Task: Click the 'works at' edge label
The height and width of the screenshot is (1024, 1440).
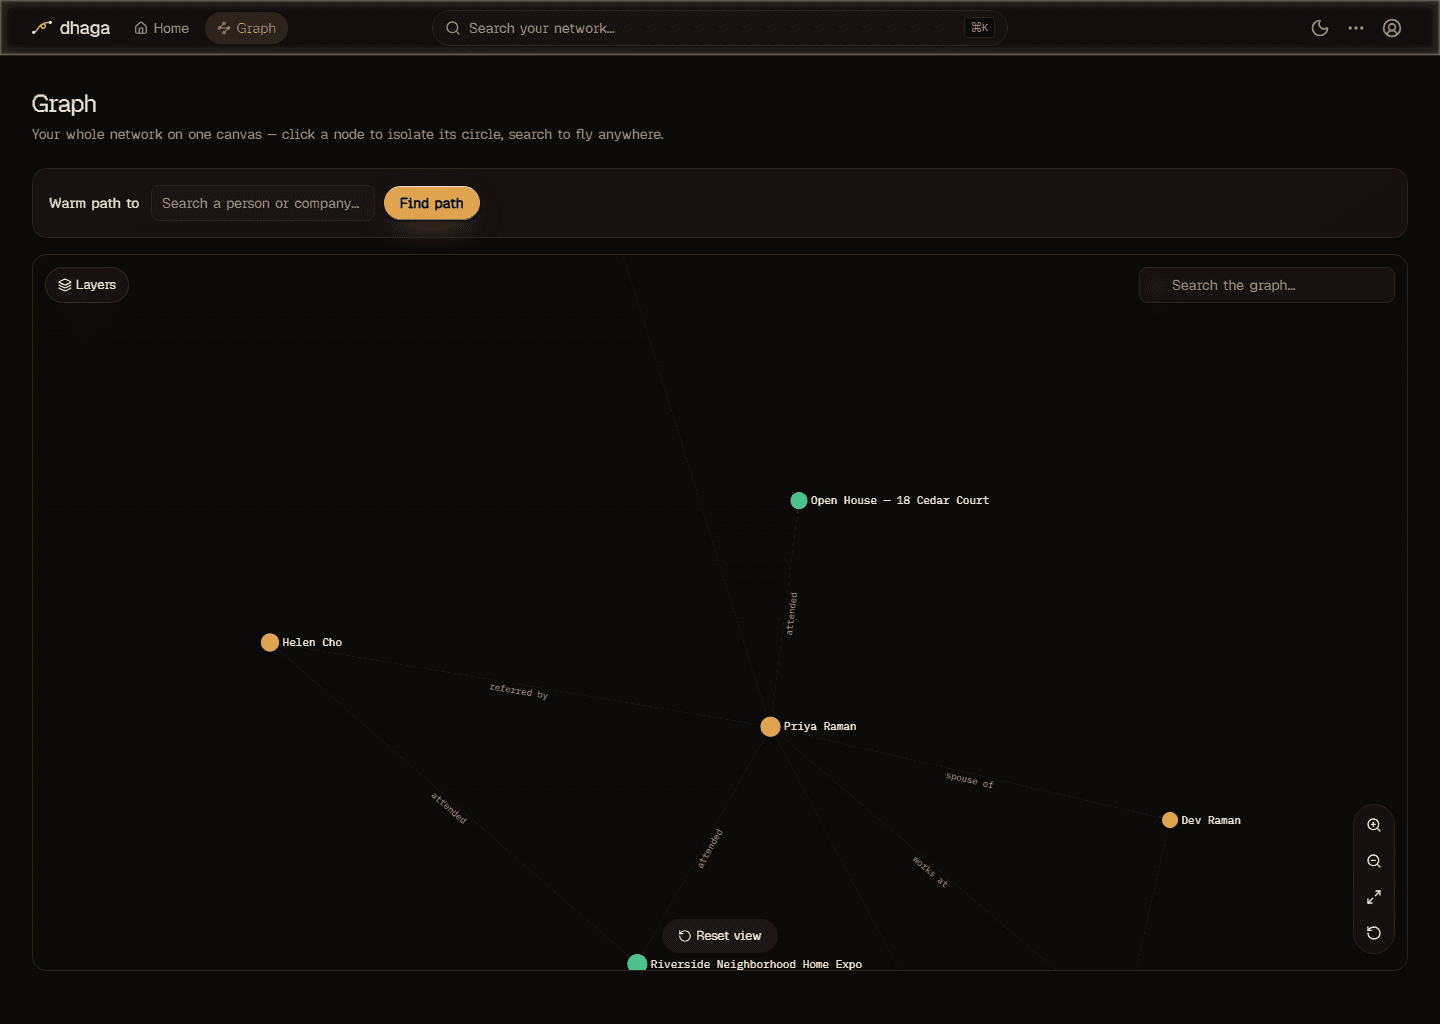Action: (x=930, y=872)
